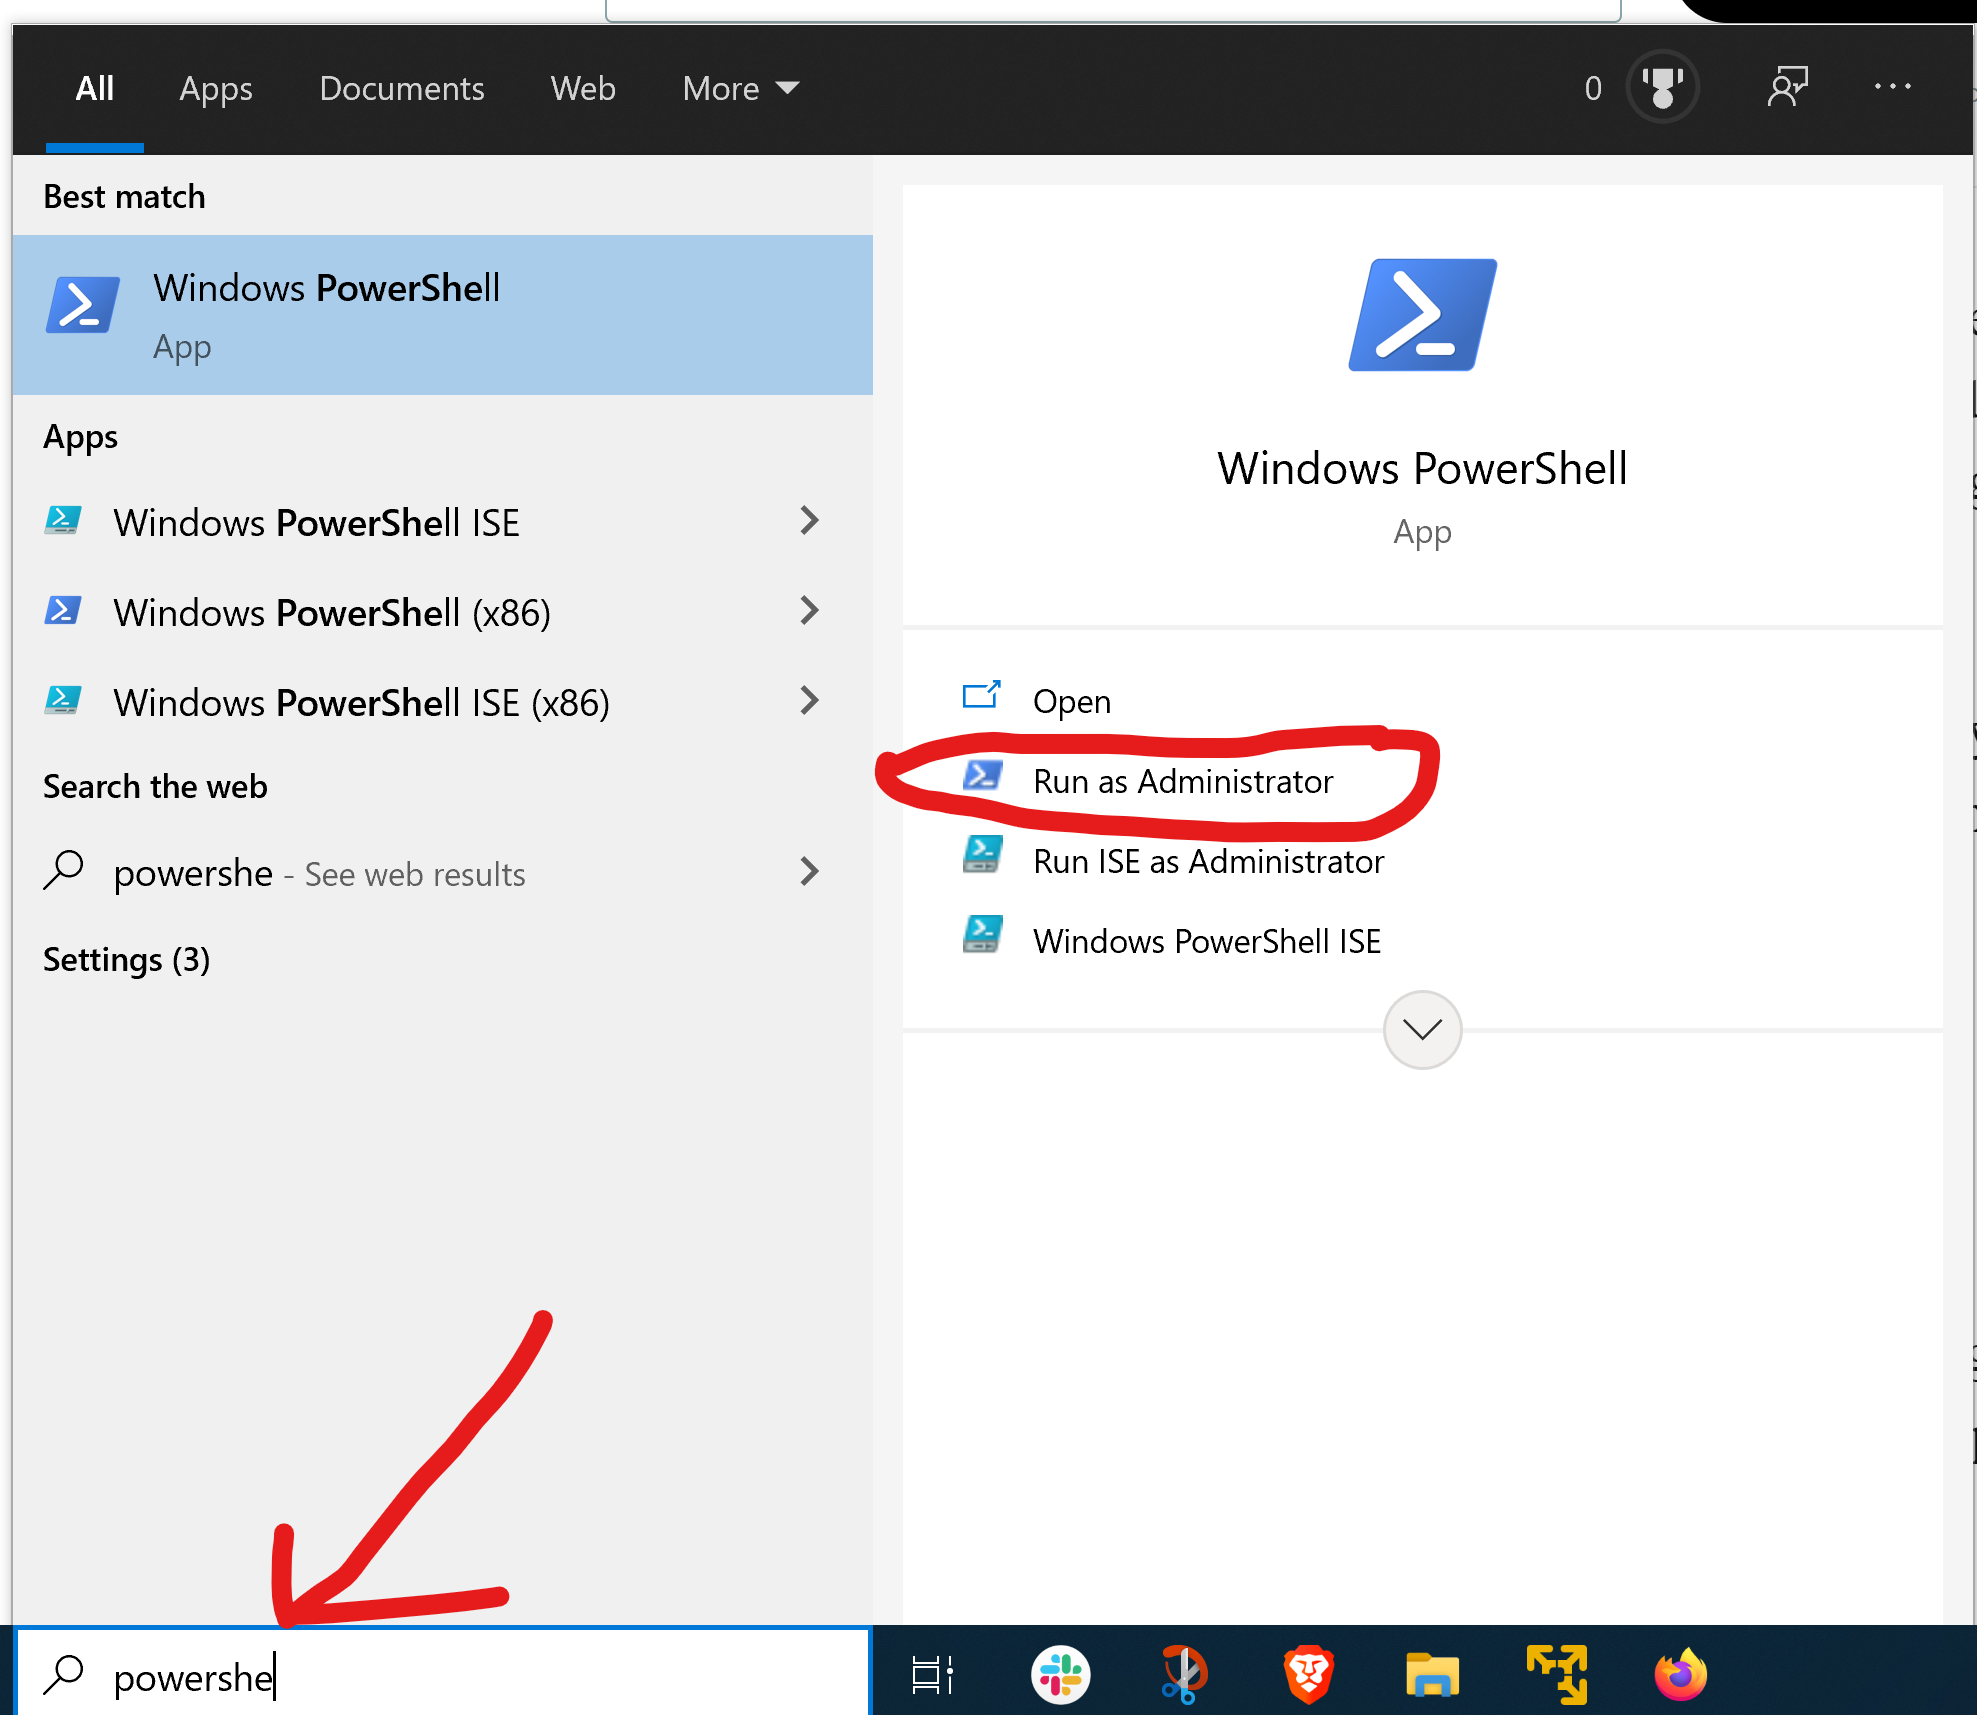Click Windows PowerShell ISE (x86) icon

63,700
